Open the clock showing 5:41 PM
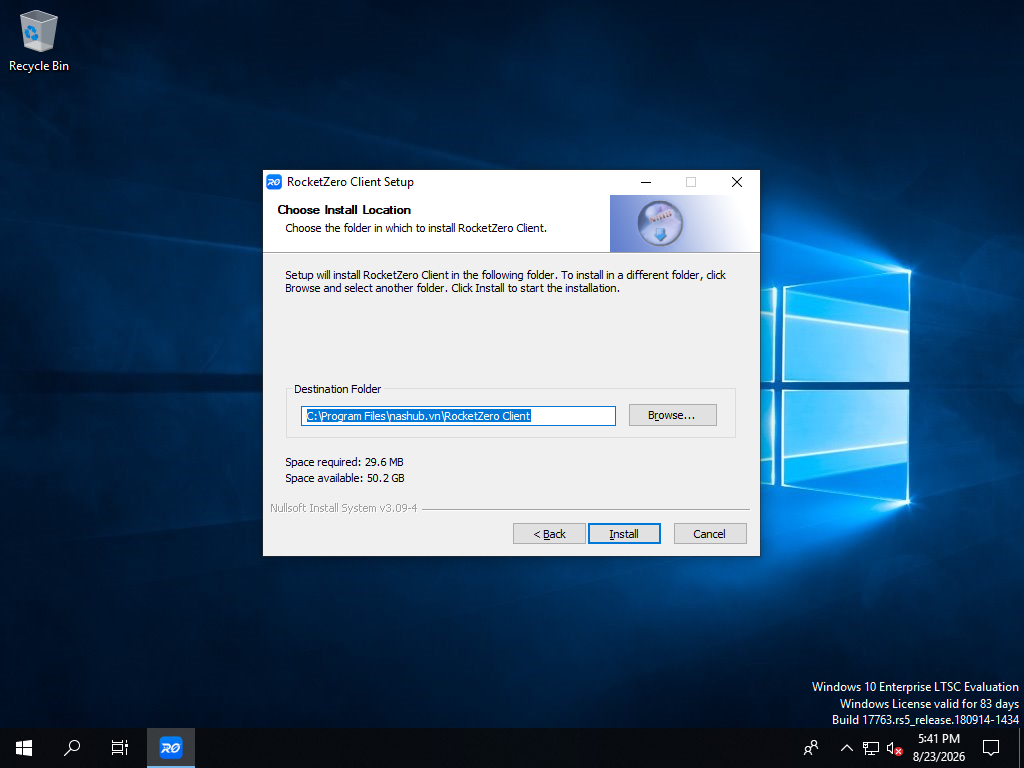1024x768 pixels. pos(938,748)
